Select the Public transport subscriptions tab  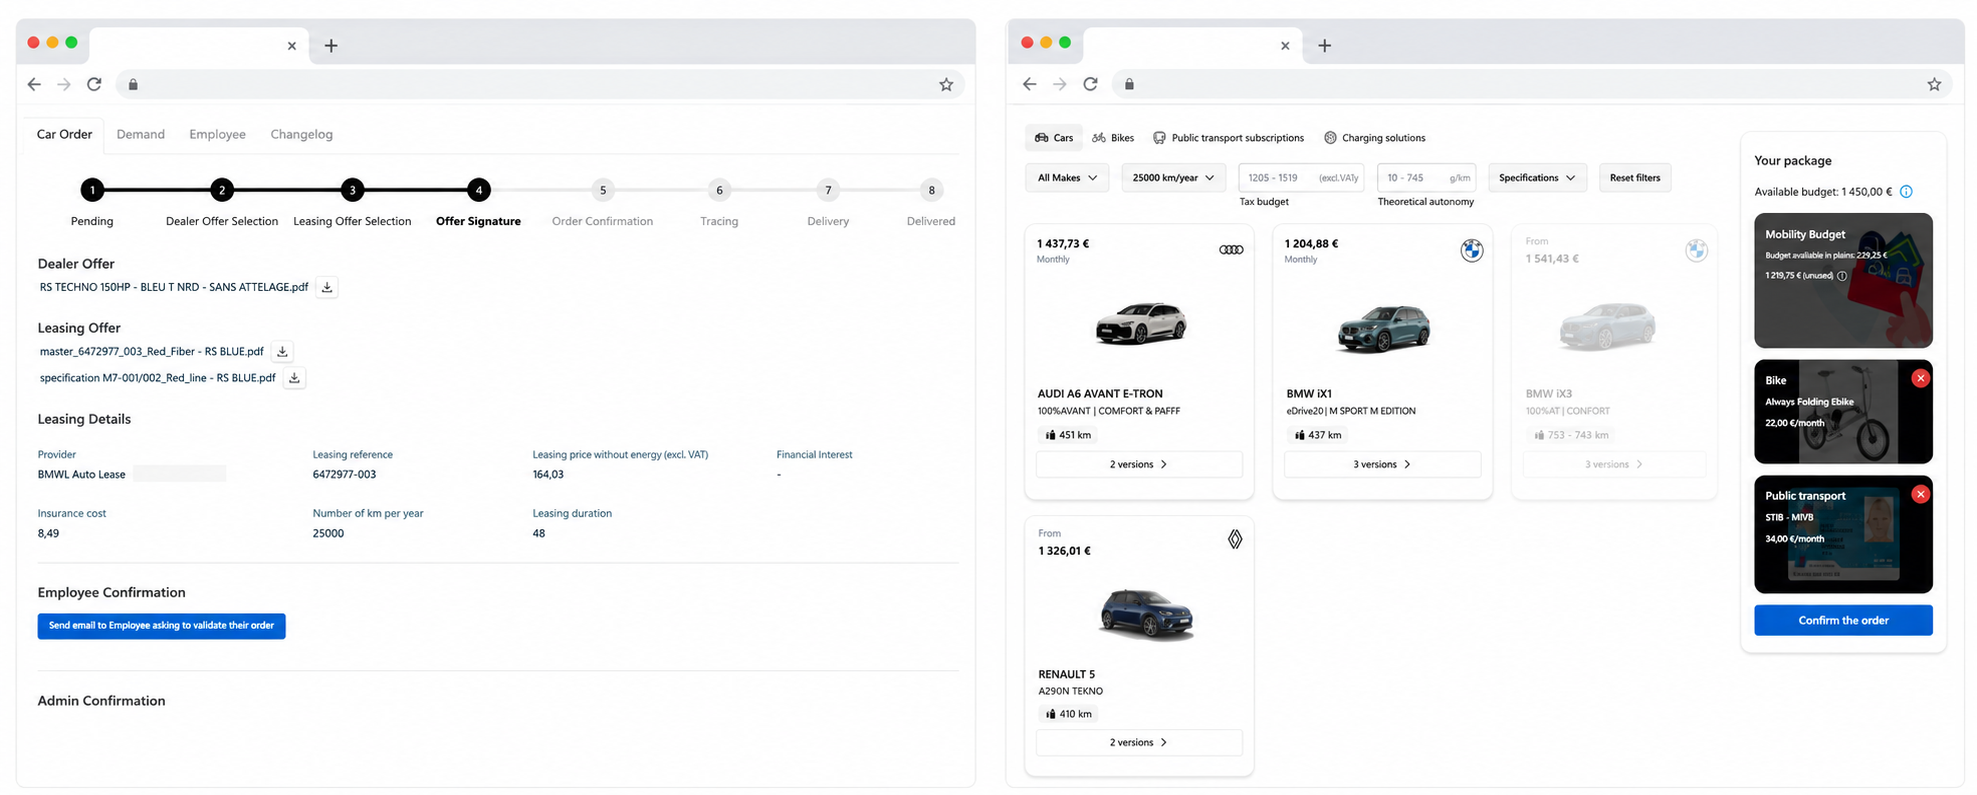(1229, 138)
